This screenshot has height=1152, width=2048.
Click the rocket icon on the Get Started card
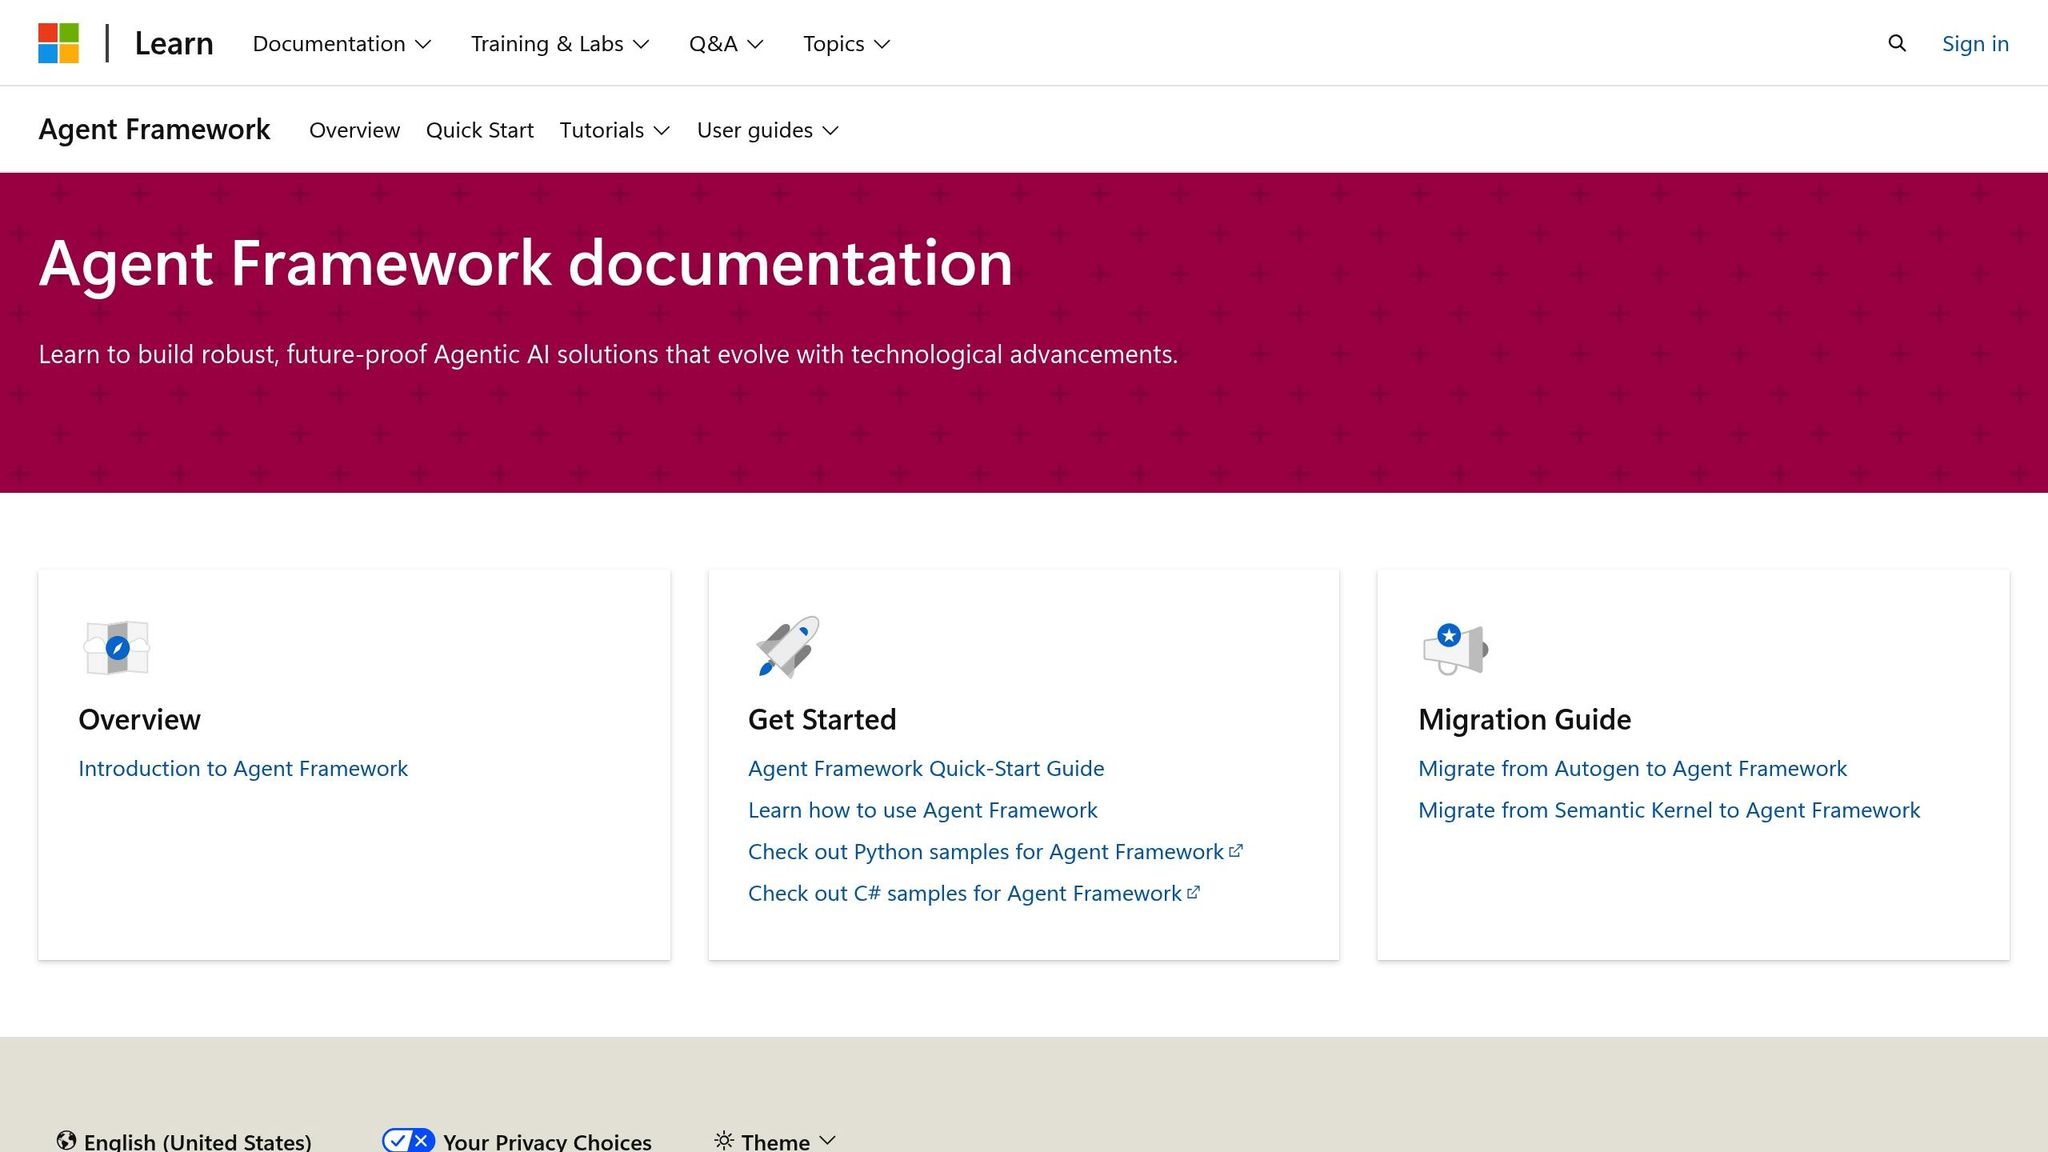tap(786, 647)
